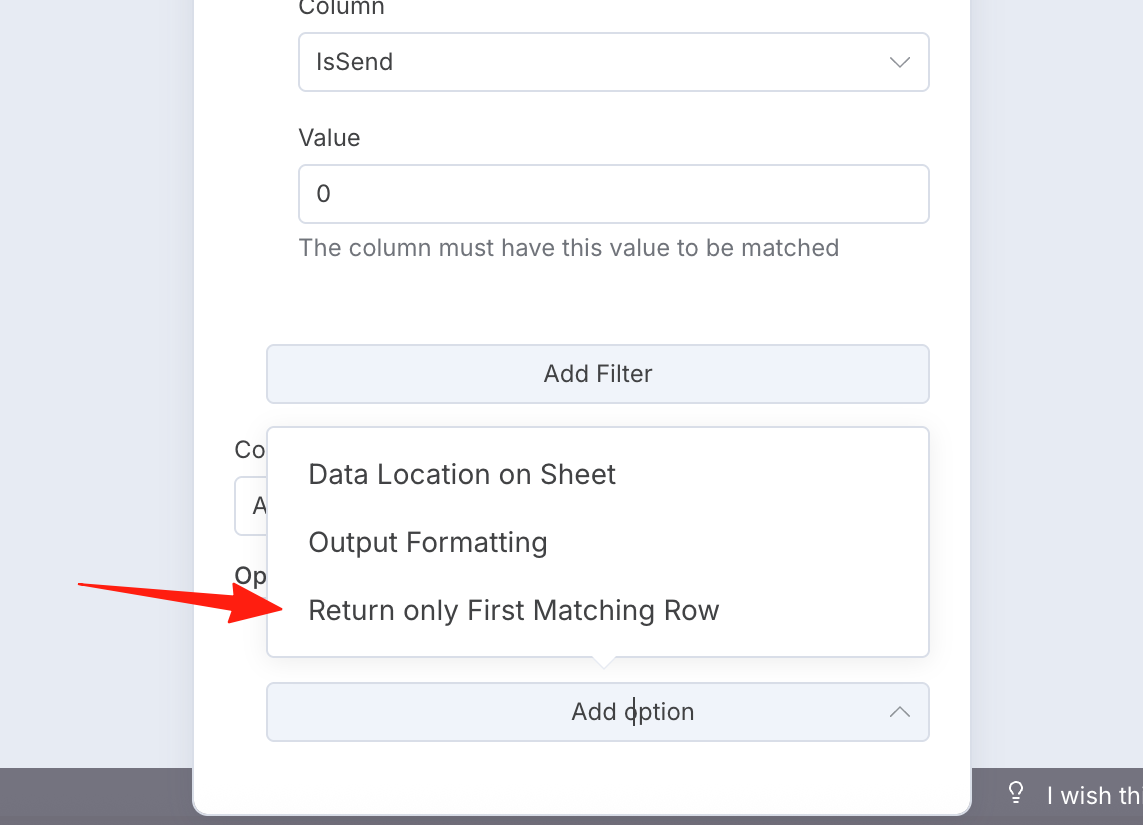Click the up chevron on Add option
Viewport: 1144px width, 826px height.
[900, 712]
